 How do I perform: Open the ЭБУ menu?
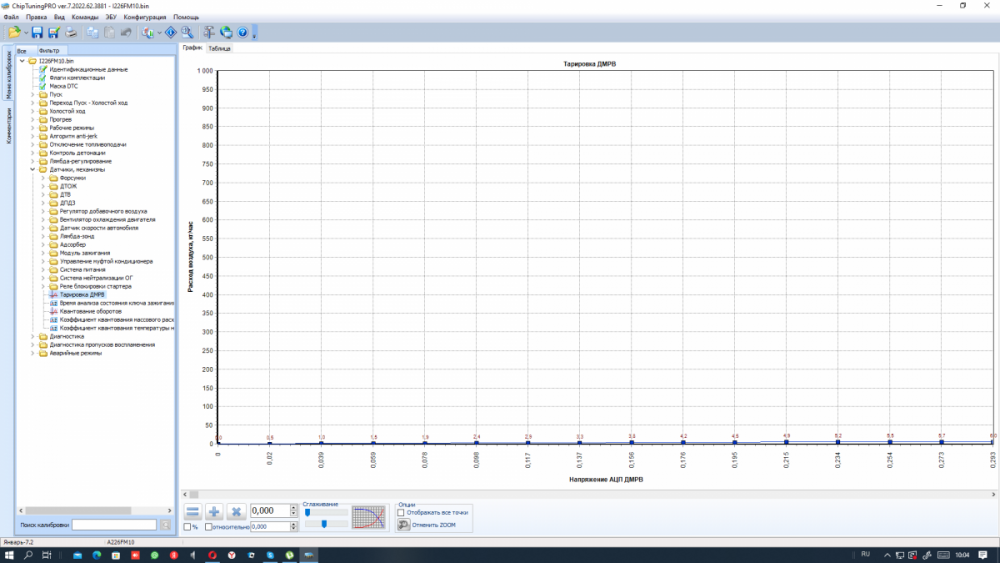coord(111,17)
